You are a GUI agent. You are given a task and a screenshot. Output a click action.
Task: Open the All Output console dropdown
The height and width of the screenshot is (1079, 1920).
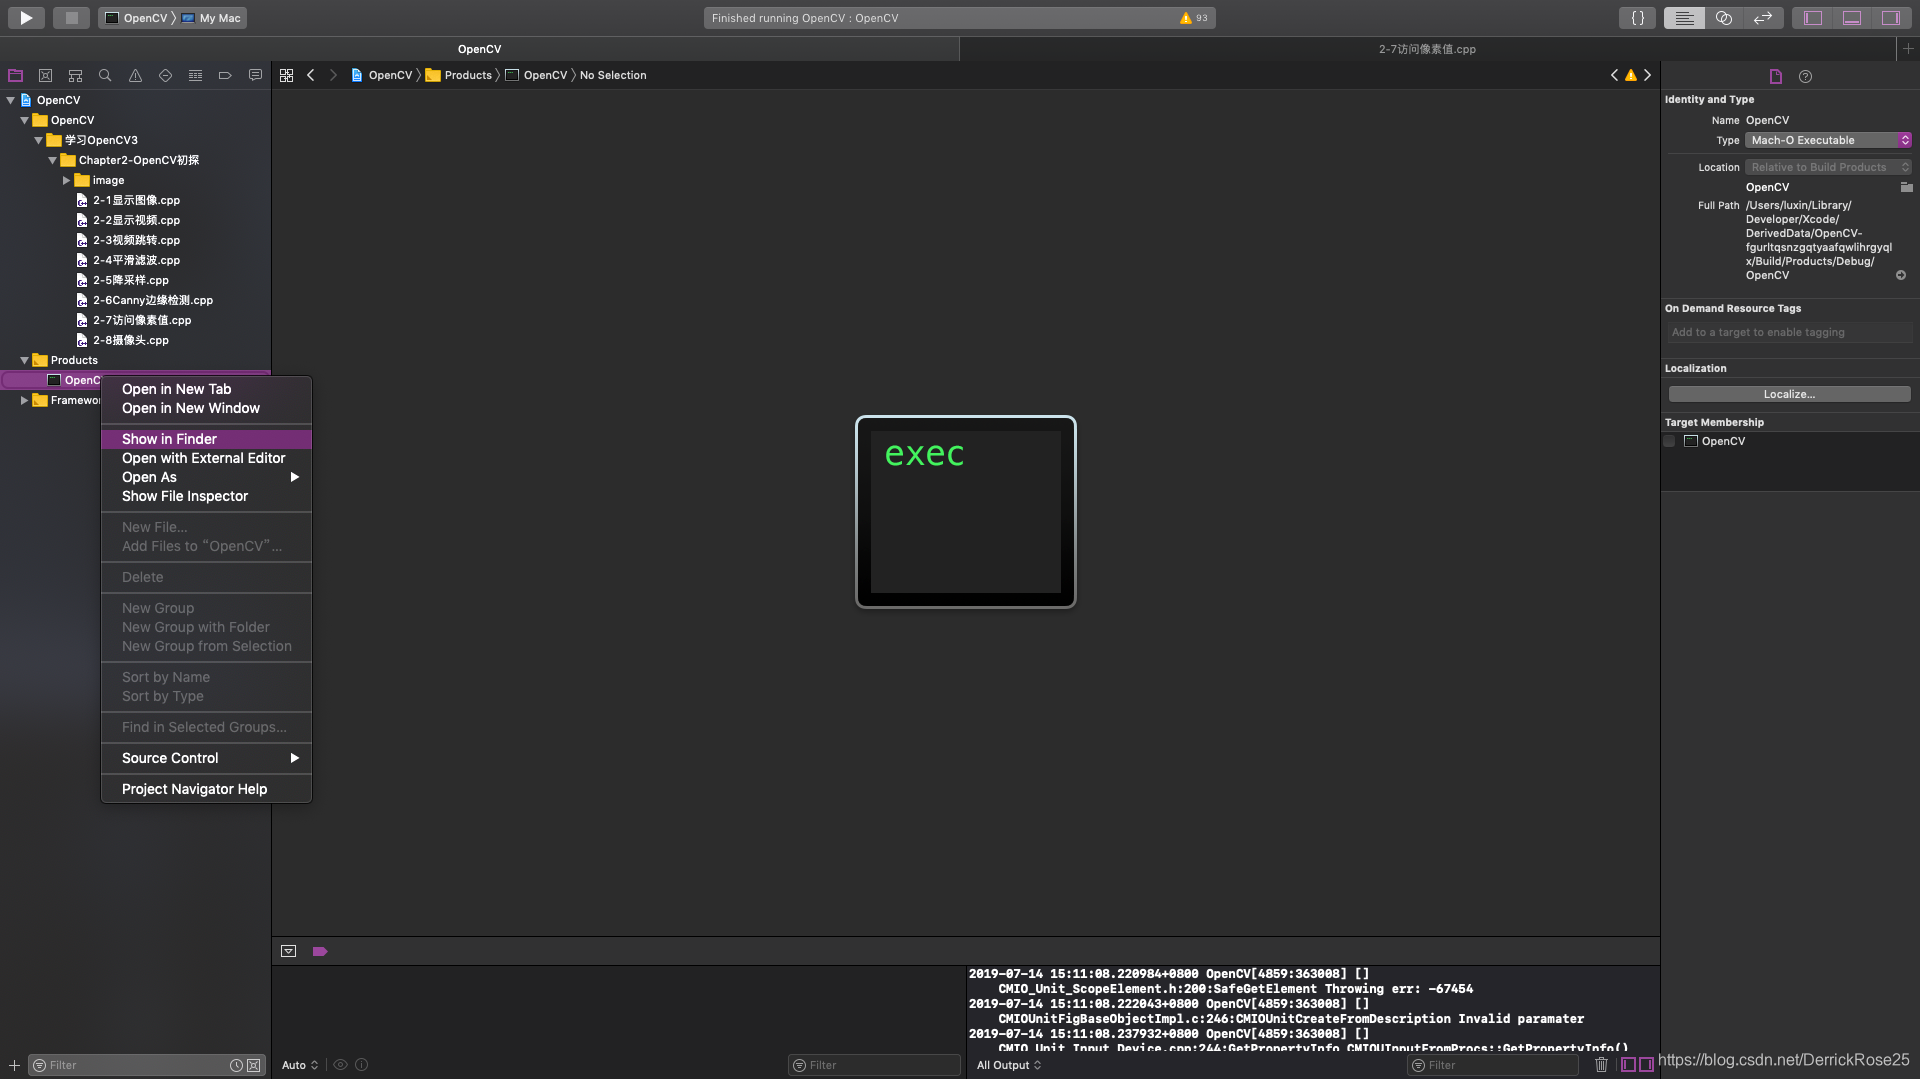click(1009, 1065)
